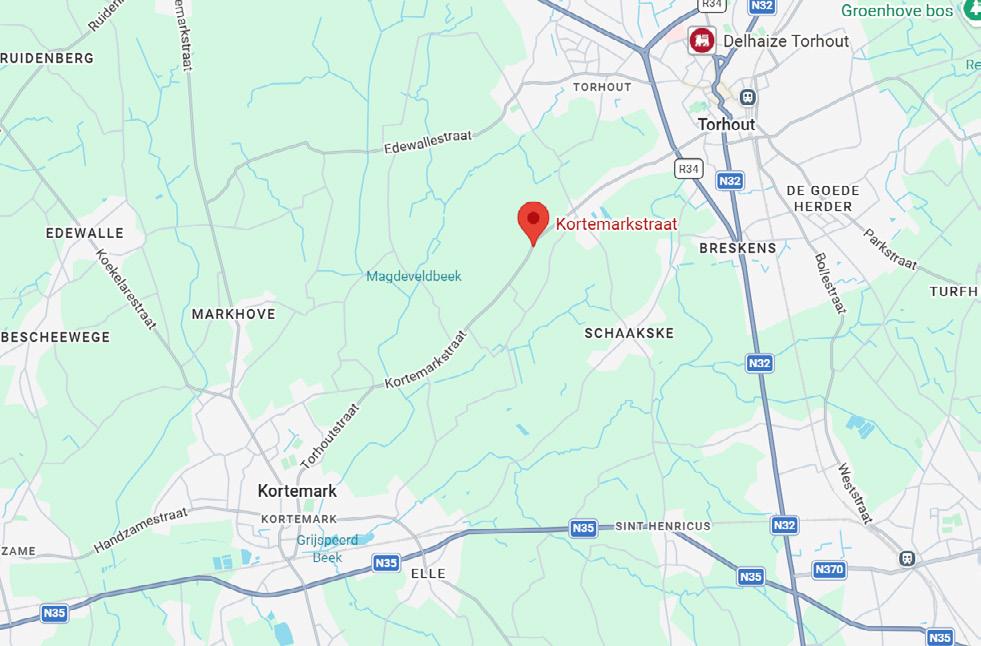This screenshot has width=981, height=646.
Task: Click the Magdeveldbeek stream label
Action: point(414,276)
